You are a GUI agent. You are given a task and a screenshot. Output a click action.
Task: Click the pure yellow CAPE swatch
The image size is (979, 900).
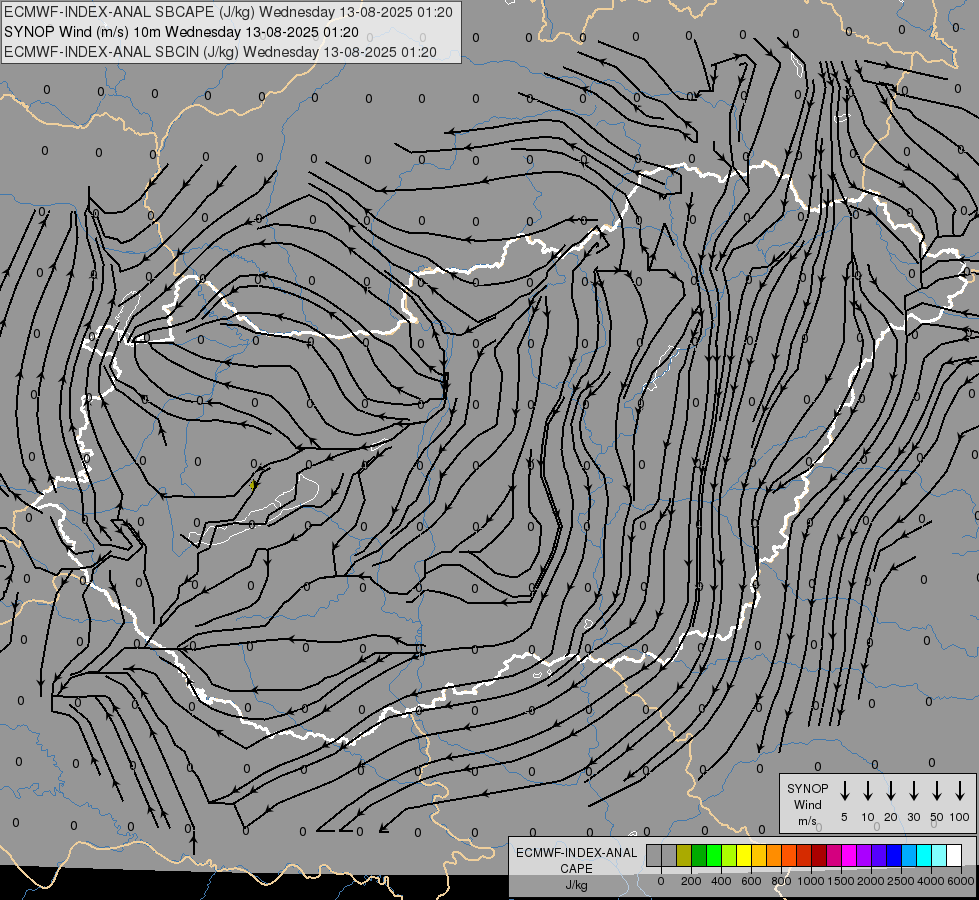tap(744, 855)
